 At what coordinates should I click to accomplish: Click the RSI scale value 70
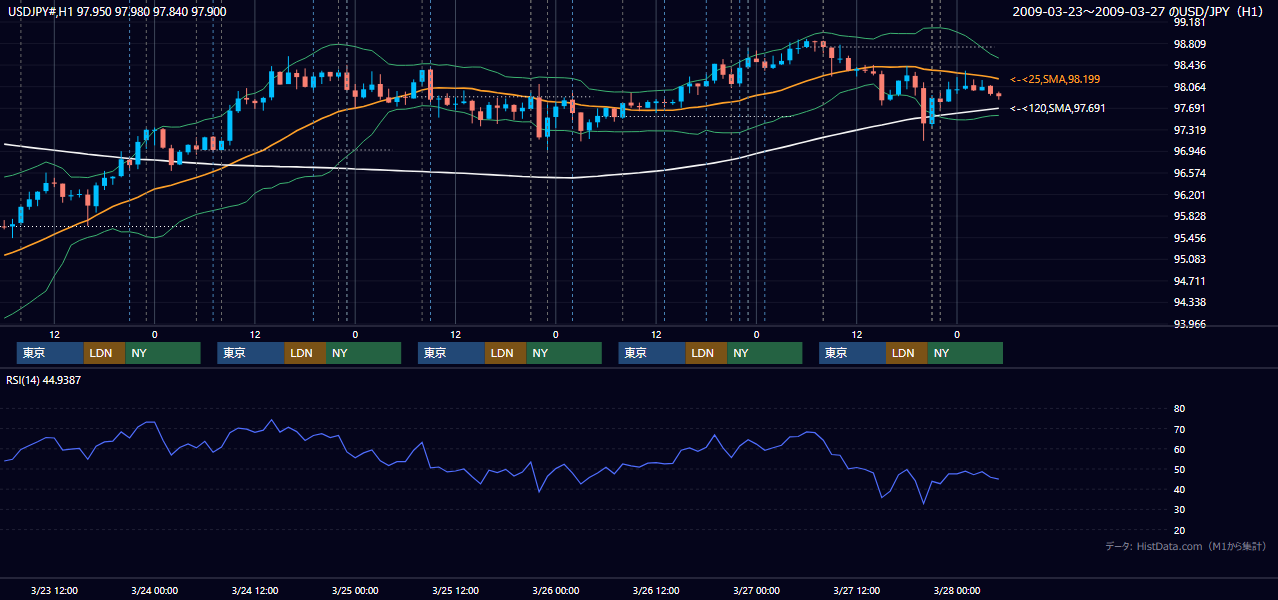pyautogui.click(x=1179, y=429)
